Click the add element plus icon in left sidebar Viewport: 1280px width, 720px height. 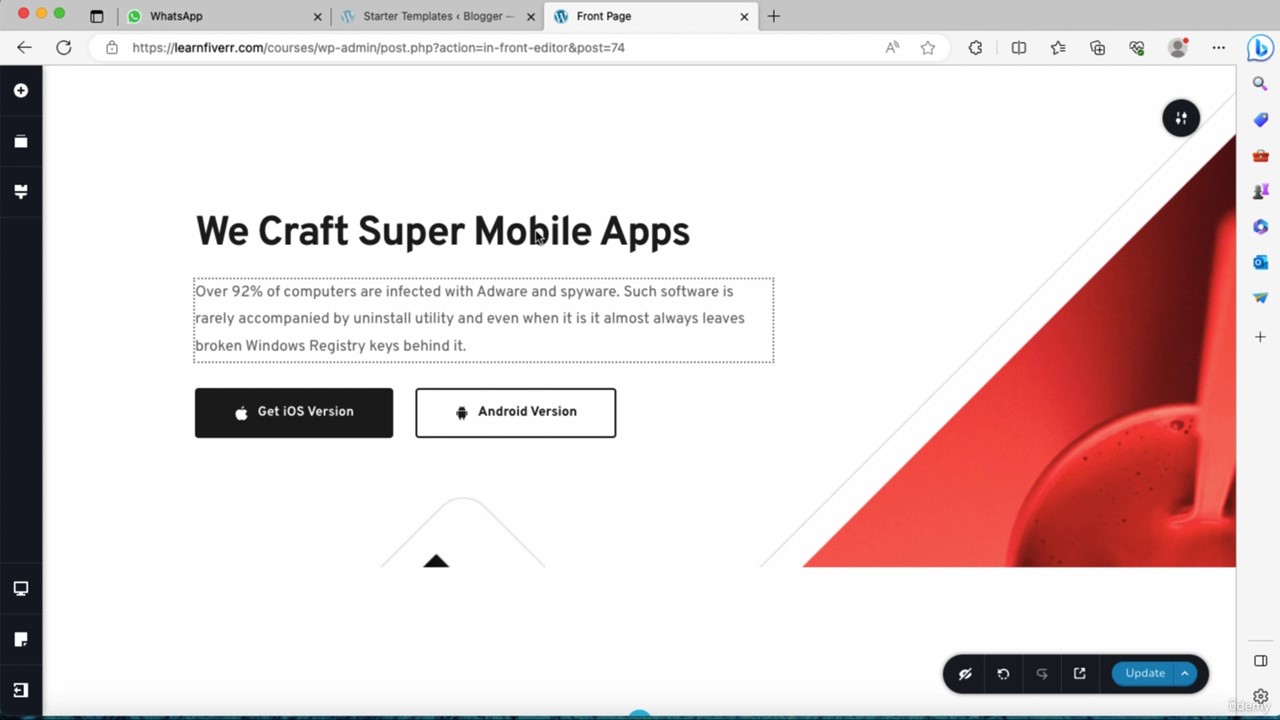point(21,90)
